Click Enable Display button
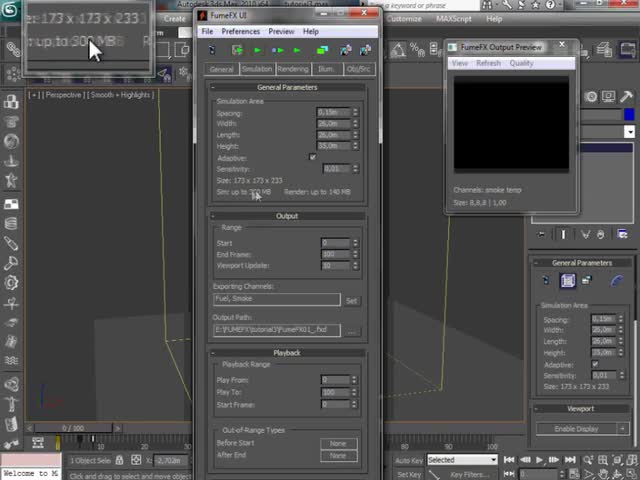 [576, 429]
